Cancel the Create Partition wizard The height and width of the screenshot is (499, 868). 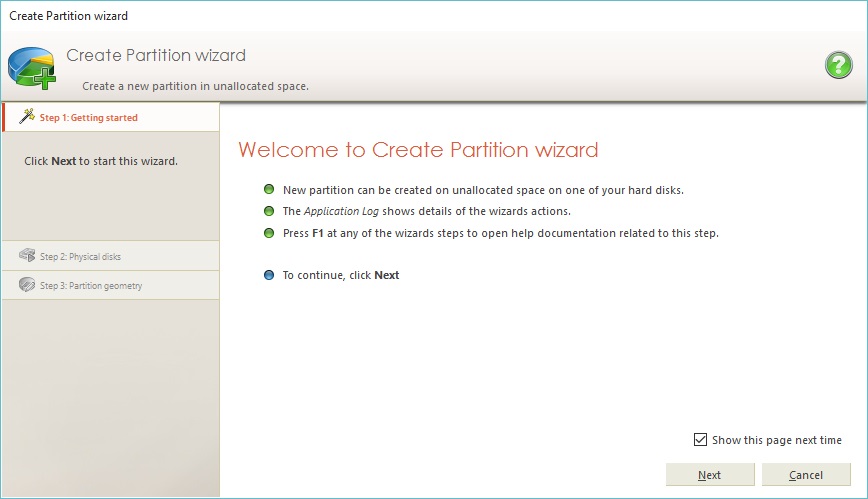coord(806,475)
